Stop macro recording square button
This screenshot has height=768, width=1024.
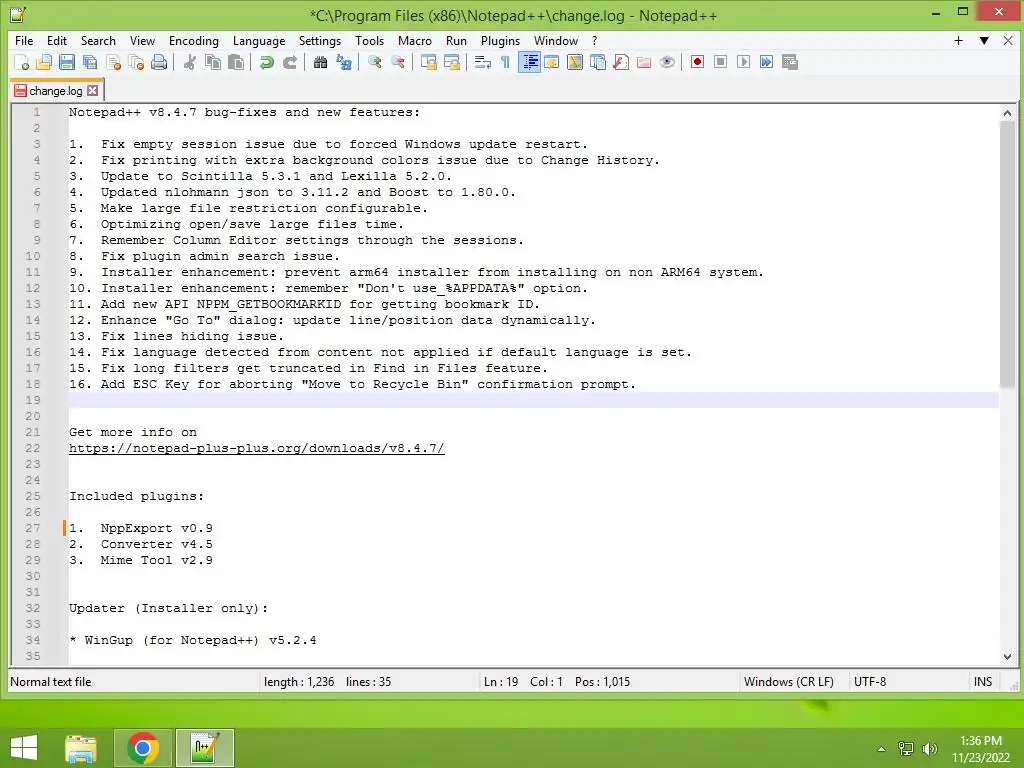pos(720,62)
